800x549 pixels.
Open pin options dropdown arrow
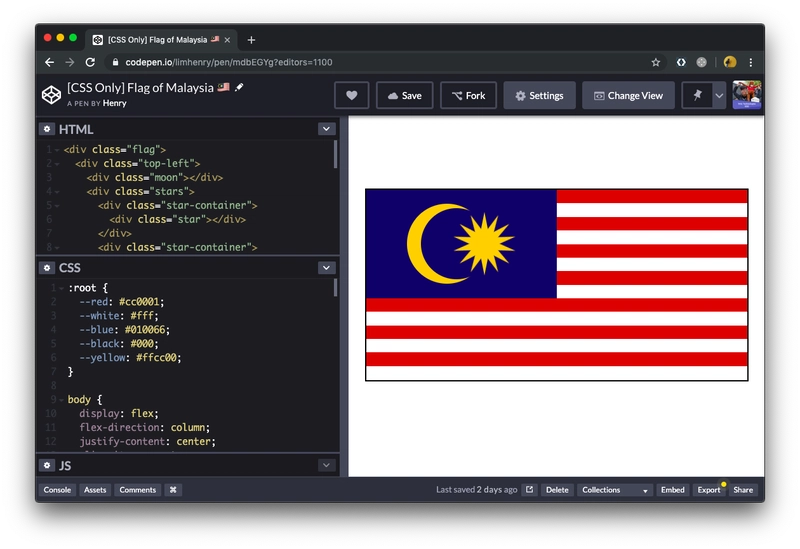point(719,95)
